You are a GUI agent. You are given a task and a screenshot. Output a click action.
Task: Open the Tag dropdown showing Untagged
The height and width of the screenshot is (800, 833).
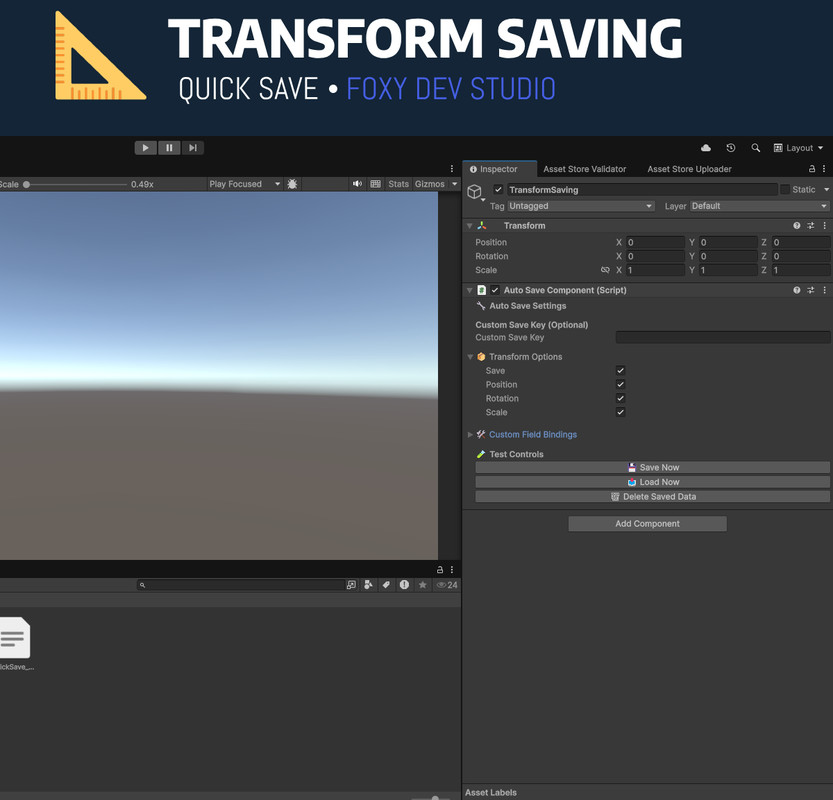point(580,206)
